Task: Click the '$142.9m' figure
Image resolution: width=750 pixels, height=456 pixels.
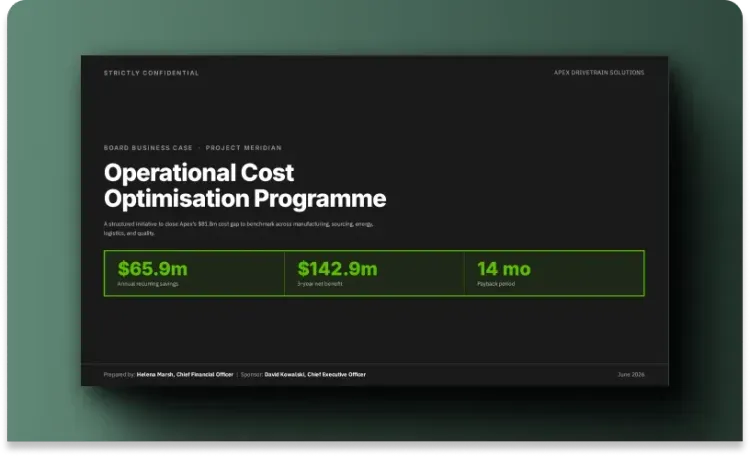Action: [337, 268]
